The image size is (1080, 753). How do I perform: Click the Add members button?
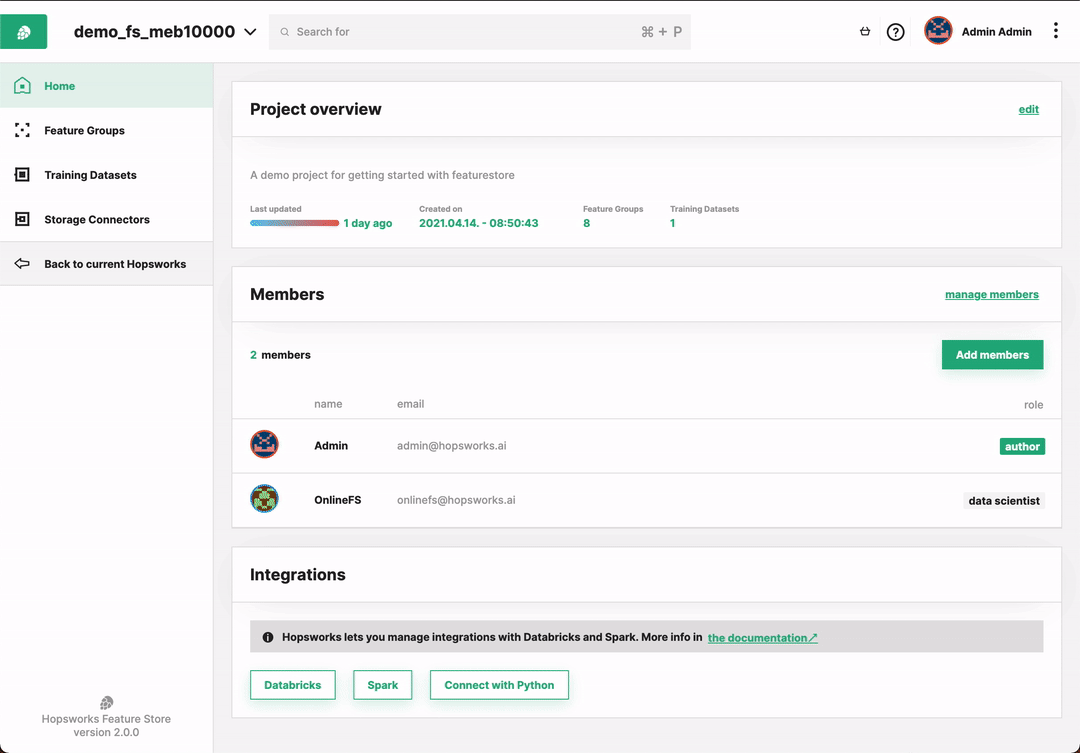coord(992,354)
